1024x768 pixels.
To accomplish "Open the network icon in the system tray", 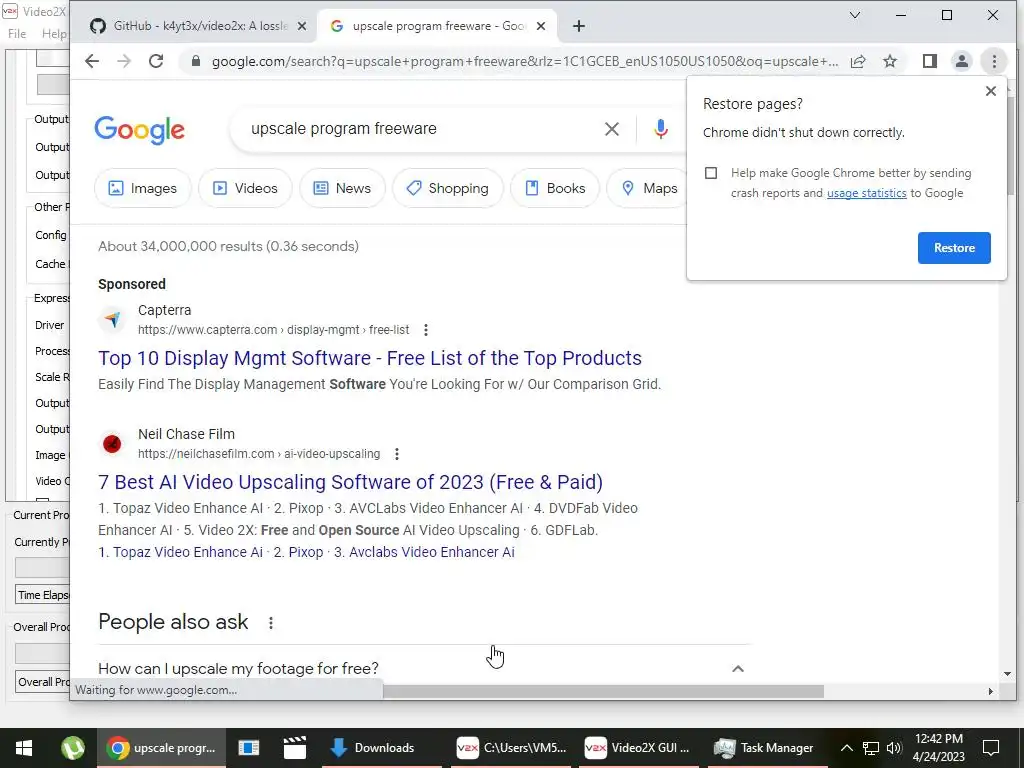I will (x=871, y=748).
